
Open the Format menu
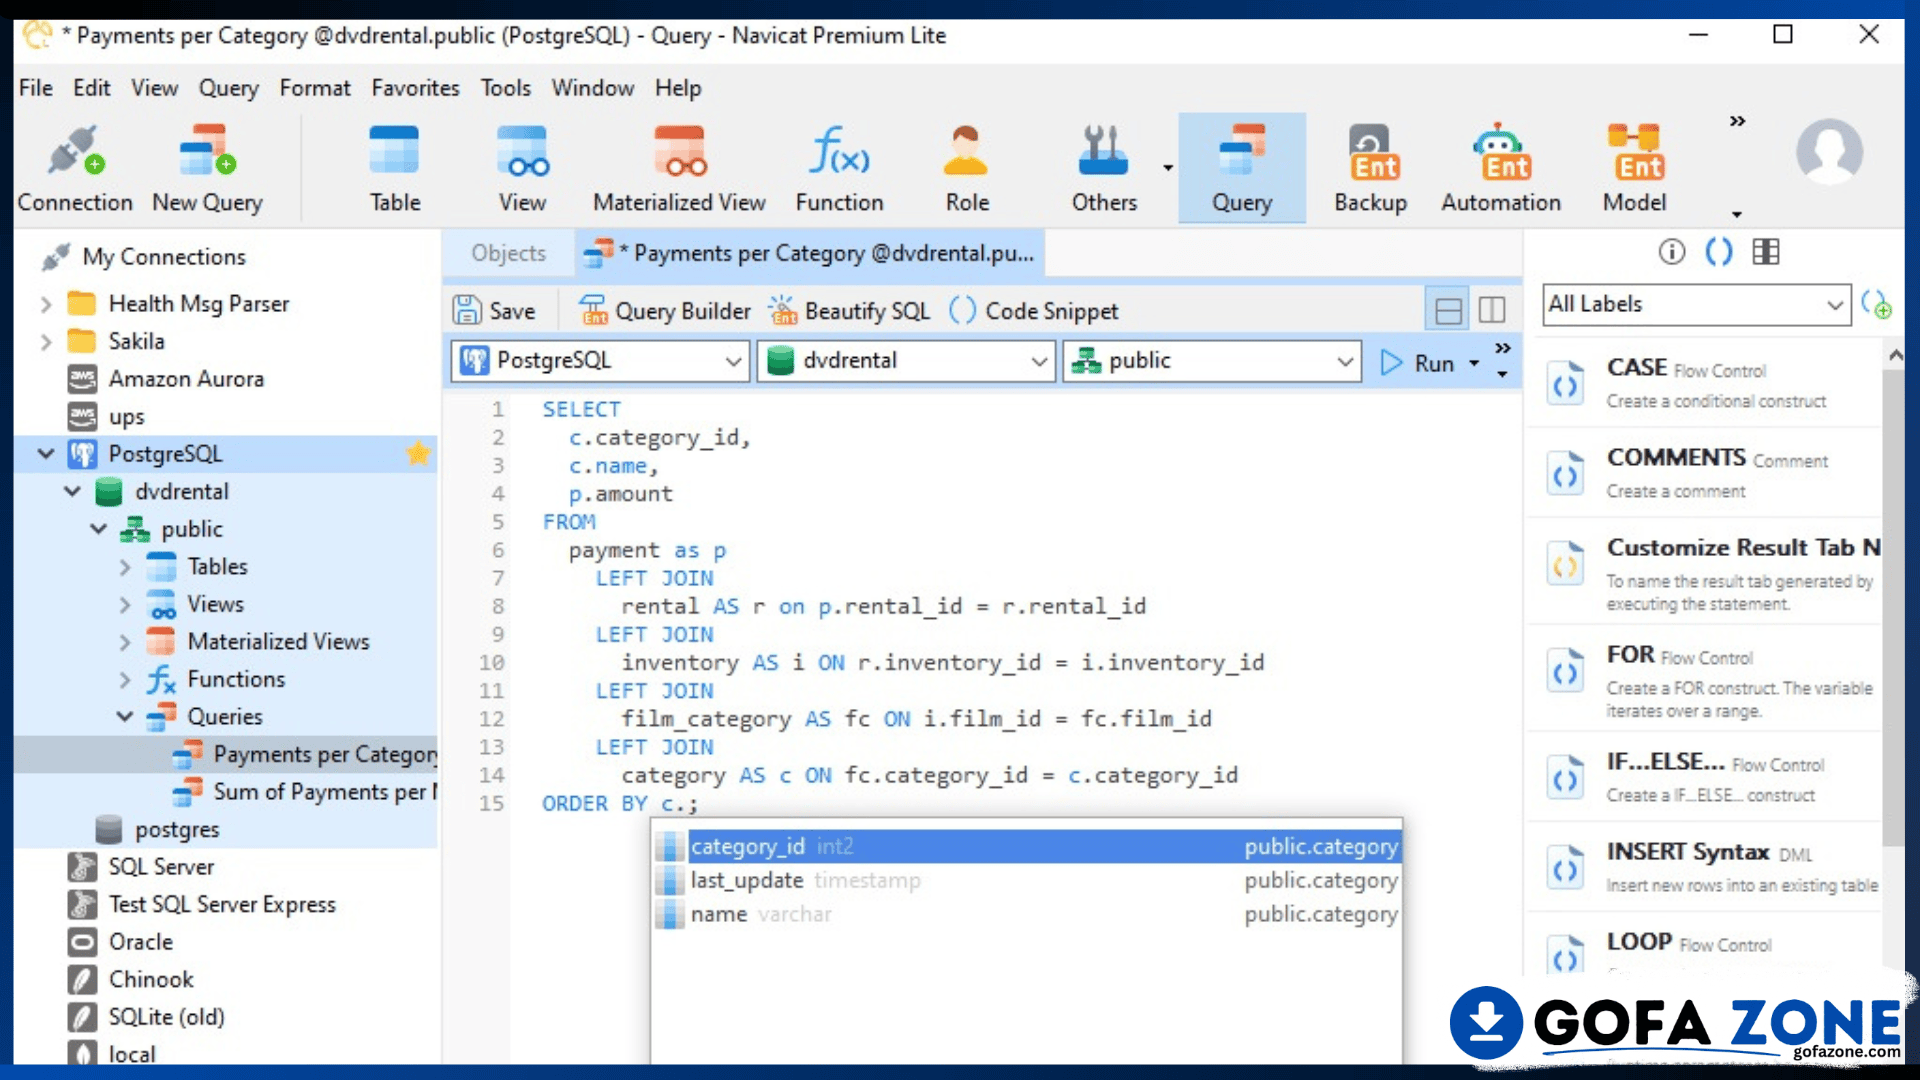315,88
